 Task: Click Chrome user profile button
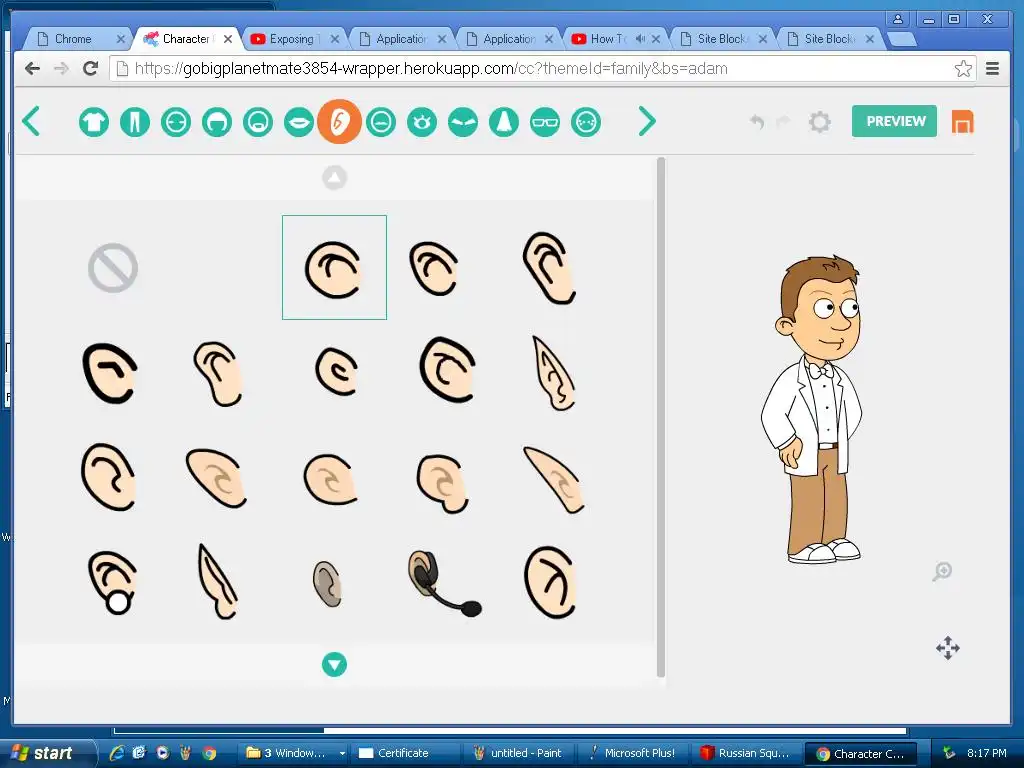[x=898, y=19]
